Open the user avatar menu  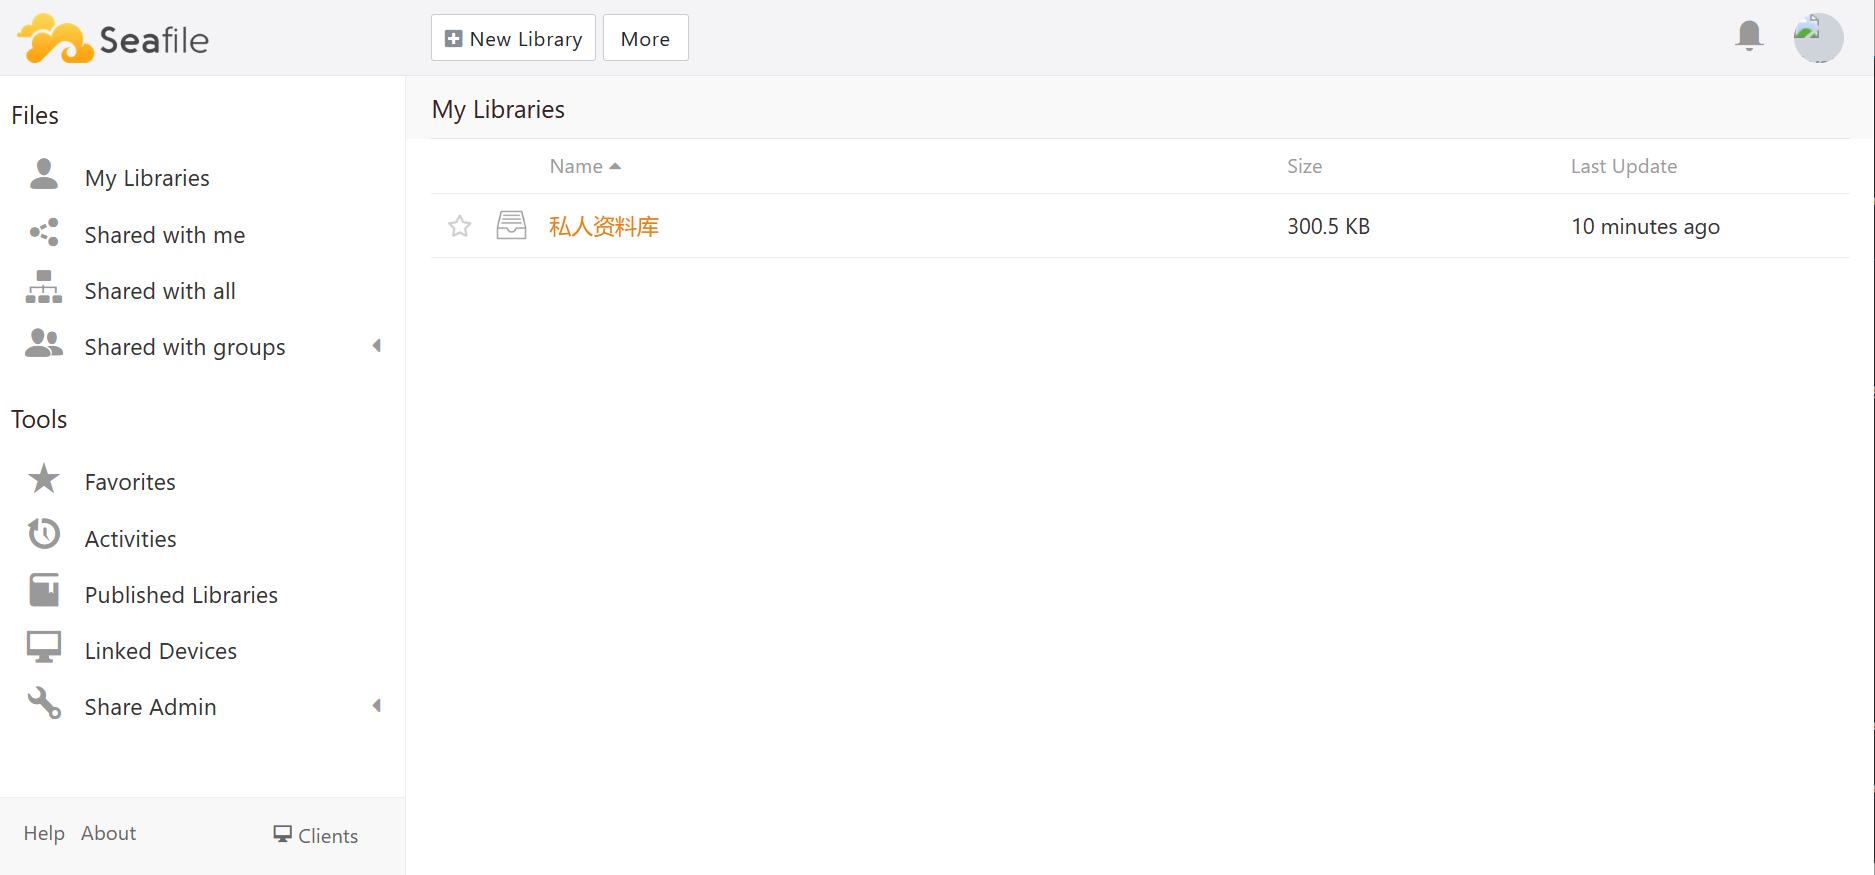tap(1818, 38)
